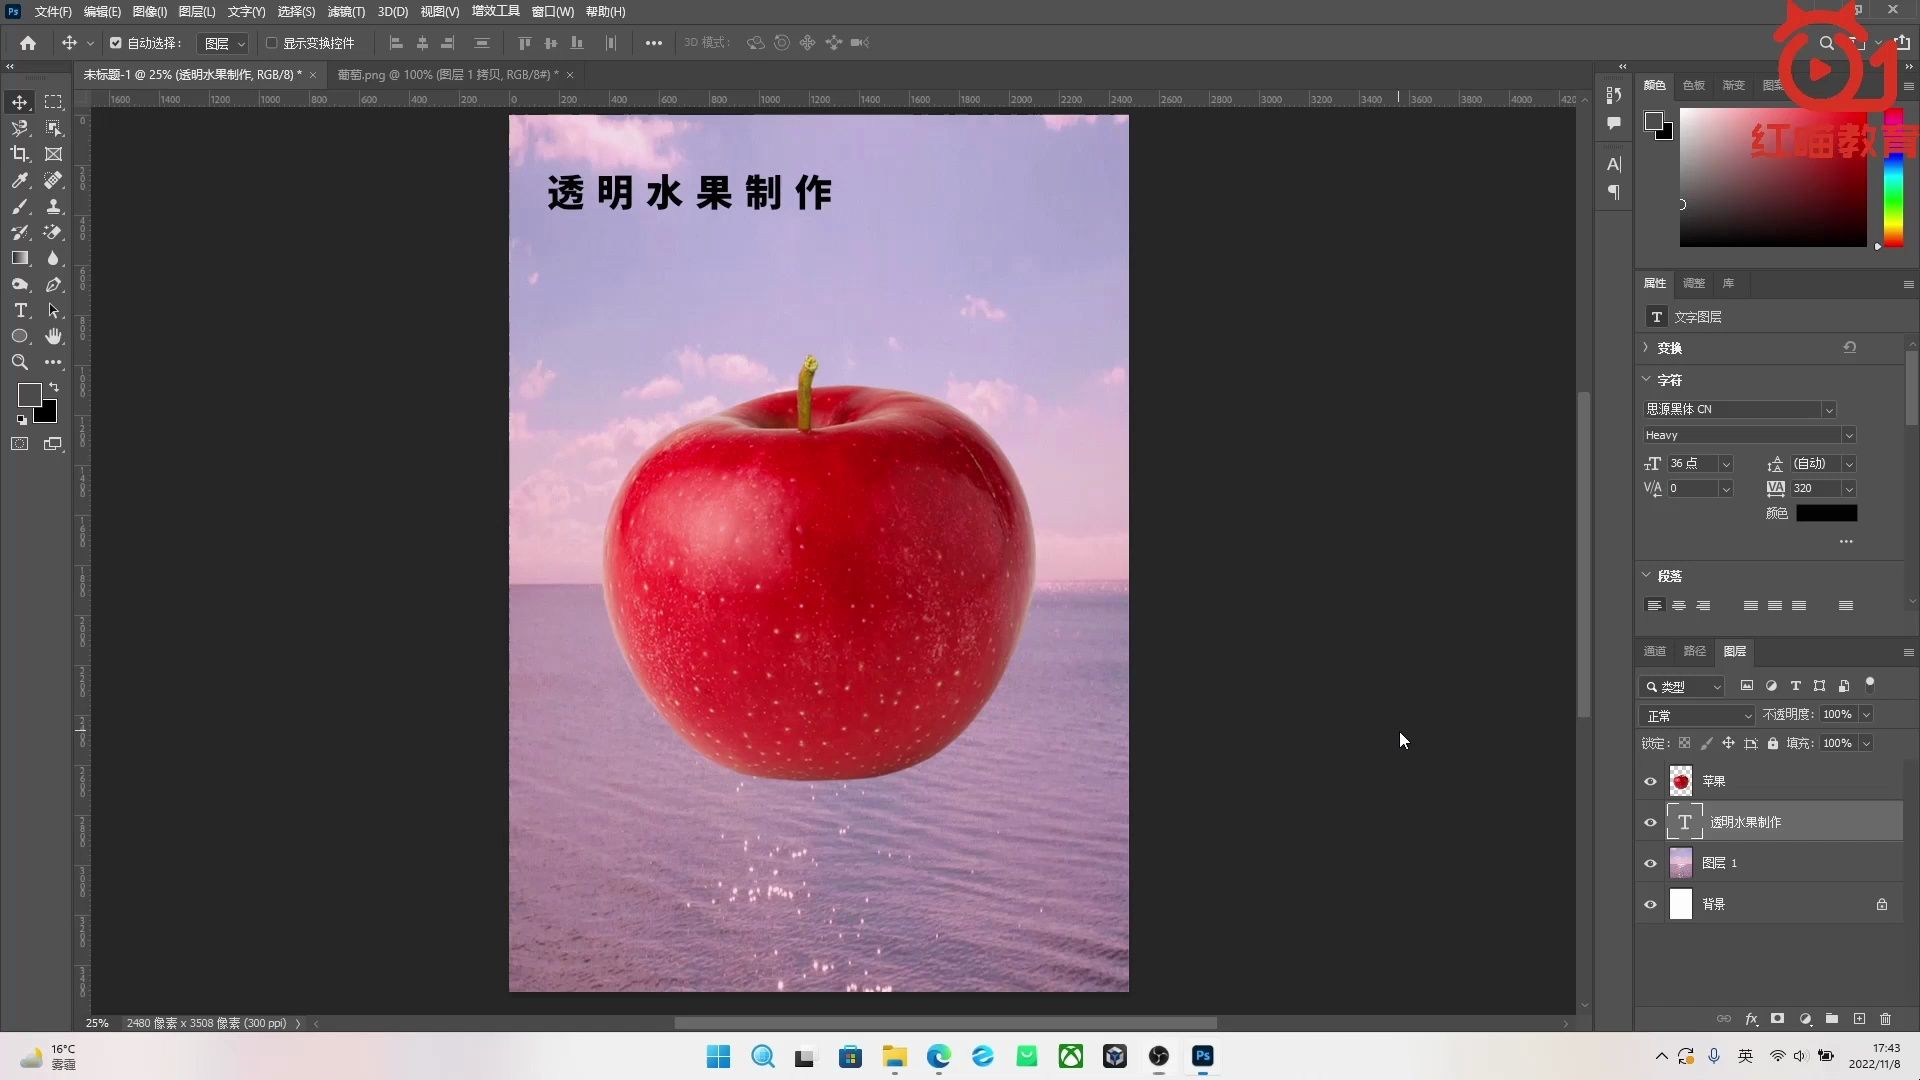Open the font family dropdown showing 思源黑体 CN
1920x1080 pixels.
(1828, 409)
